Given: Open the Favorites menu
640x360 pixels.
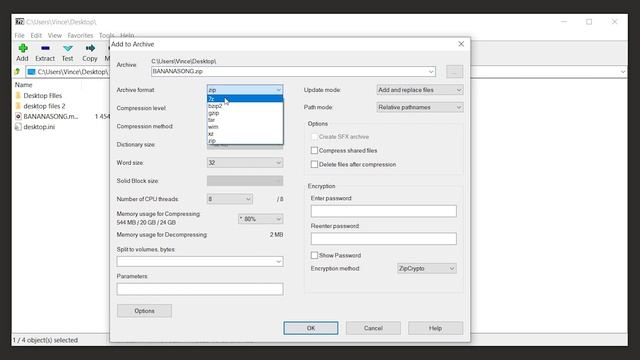Looking at the screenshot, I should point(80,36).
